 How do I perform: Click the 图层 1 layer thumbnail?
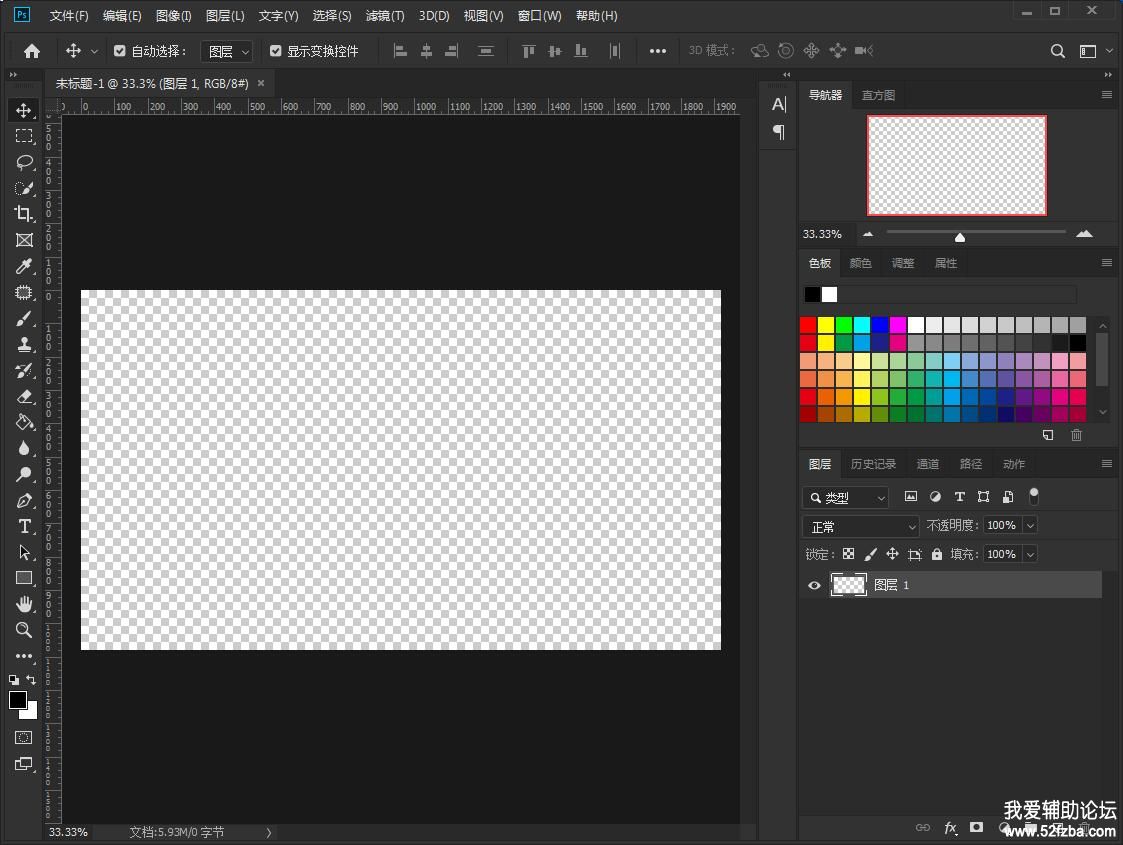(x=849, y=585)
